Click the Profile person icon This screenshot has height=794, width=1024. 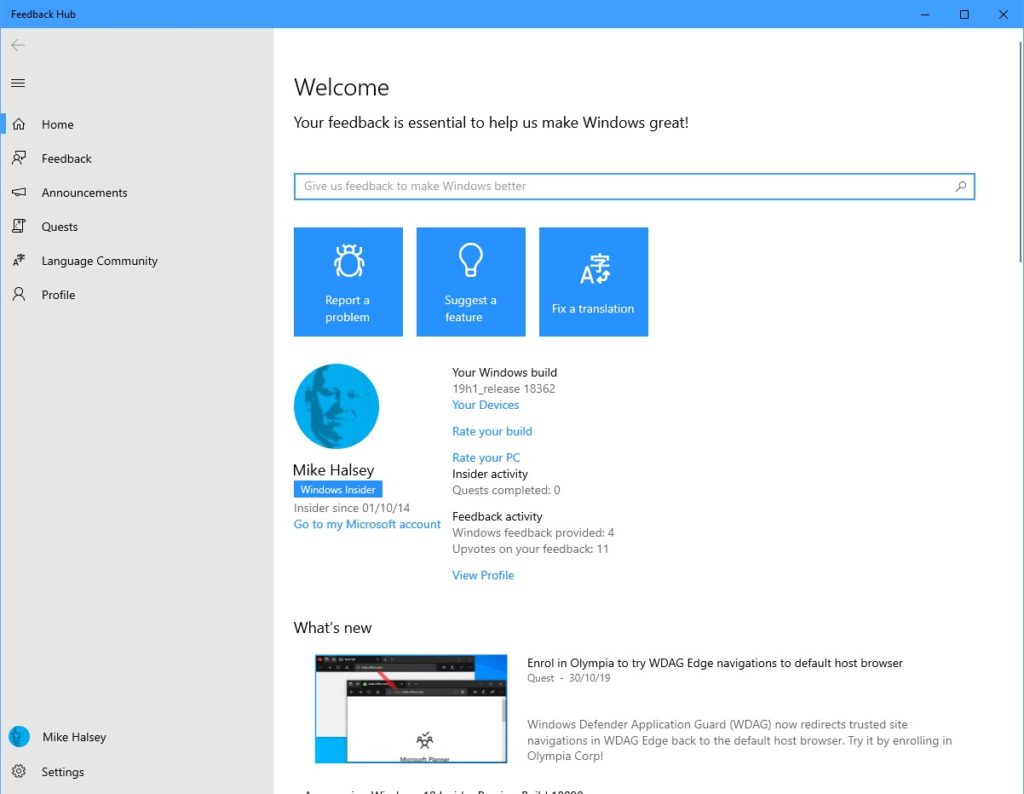tap(19, 294)
